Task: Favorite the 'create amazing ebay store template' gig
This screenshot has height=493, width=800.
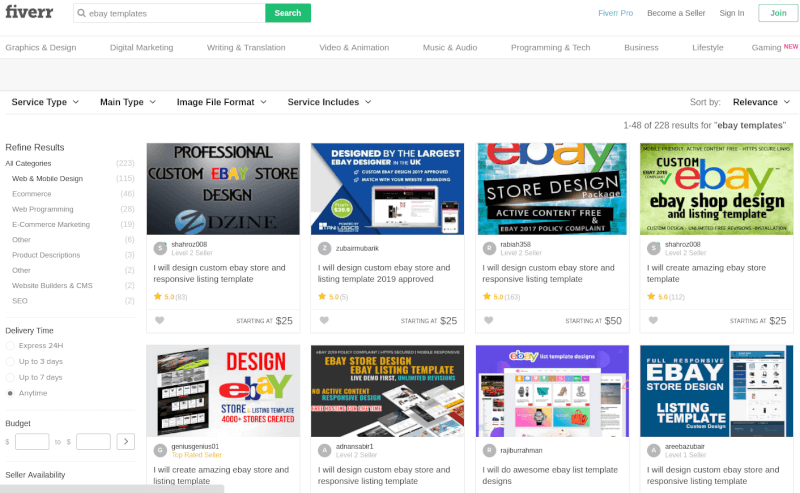Action: (x=653, y=321)
